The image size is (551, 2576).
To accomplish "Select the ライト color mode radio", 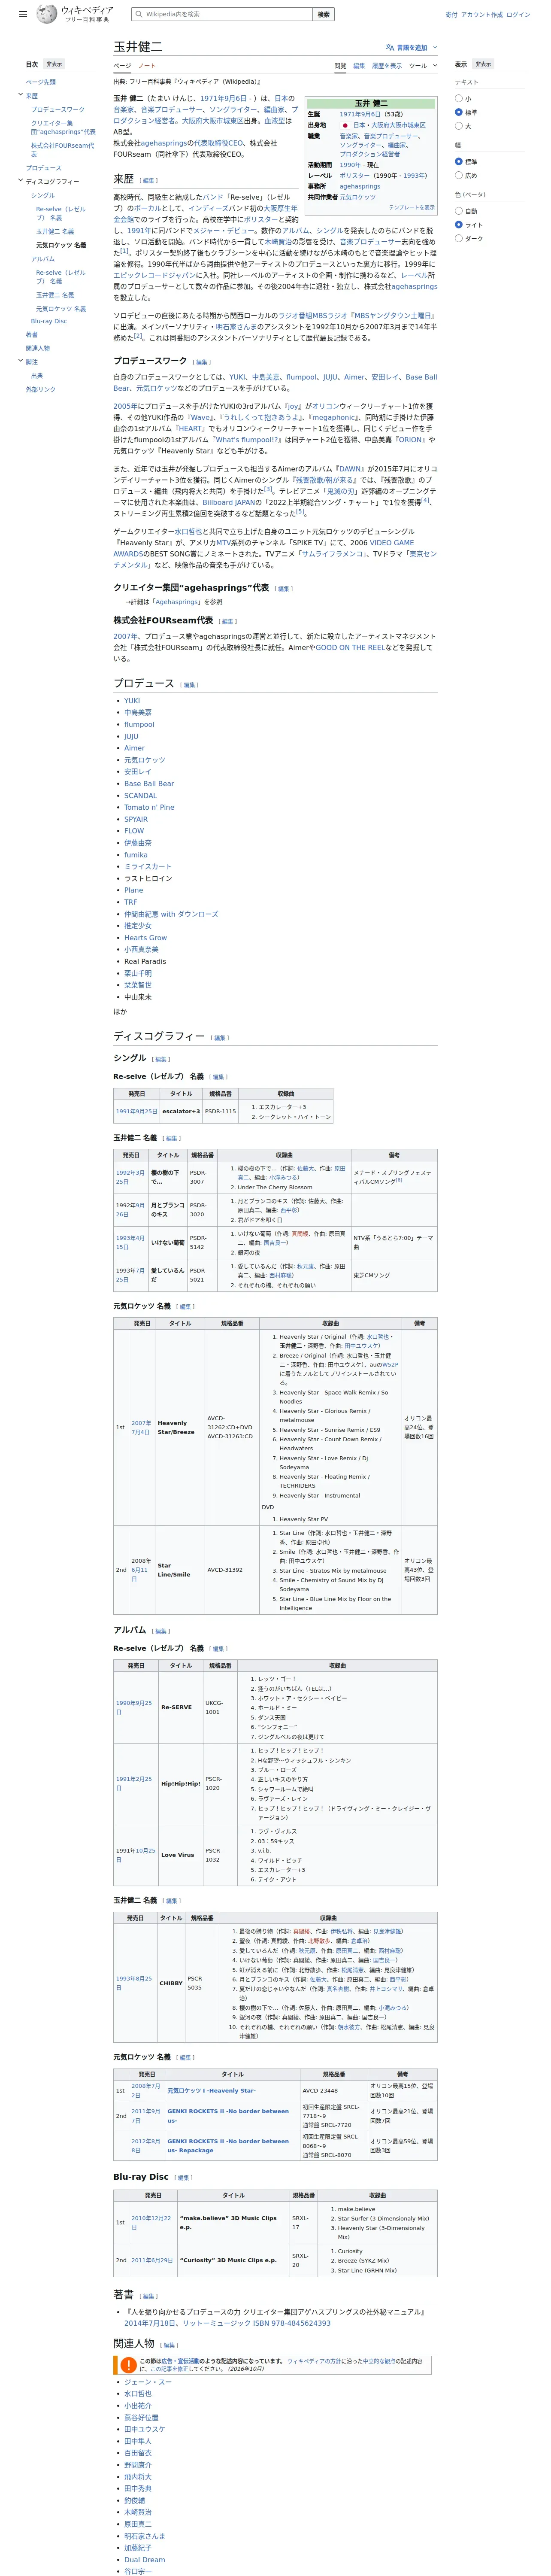I will (459, 225).
